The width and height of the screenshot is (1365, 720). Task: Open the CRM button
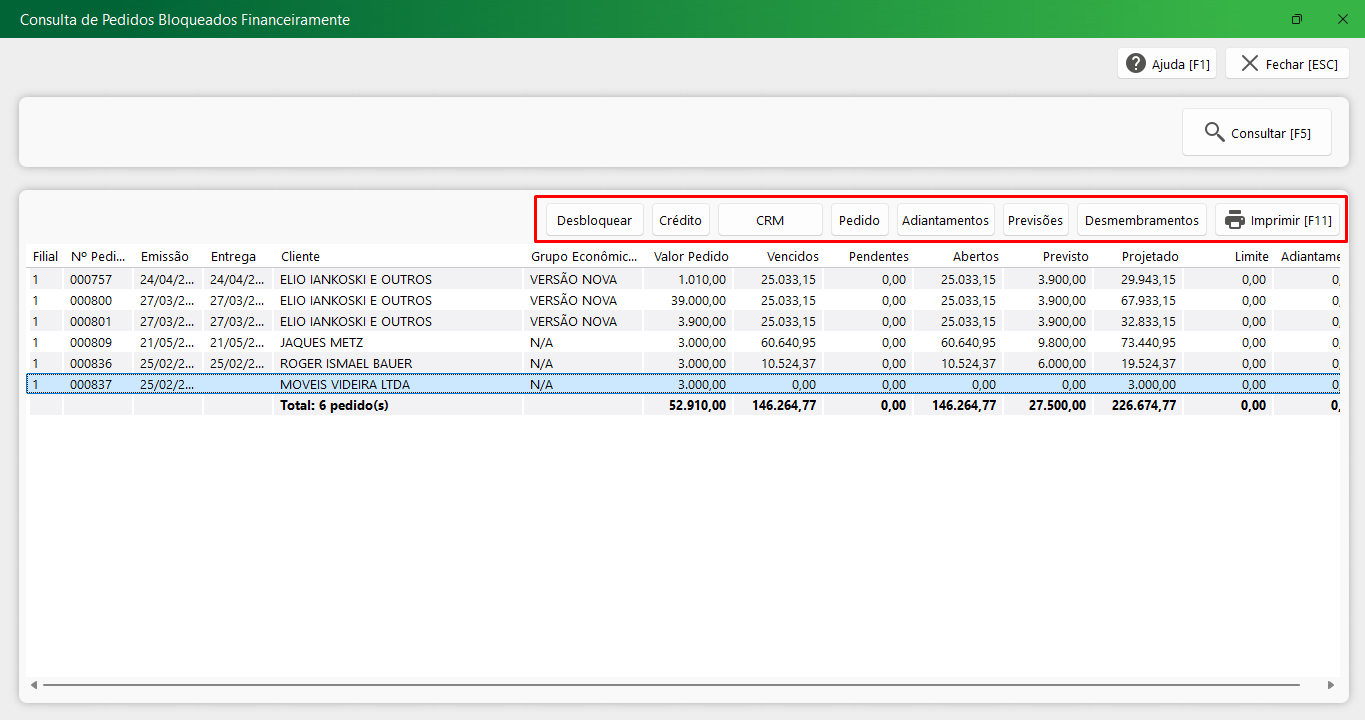[770, 220]
